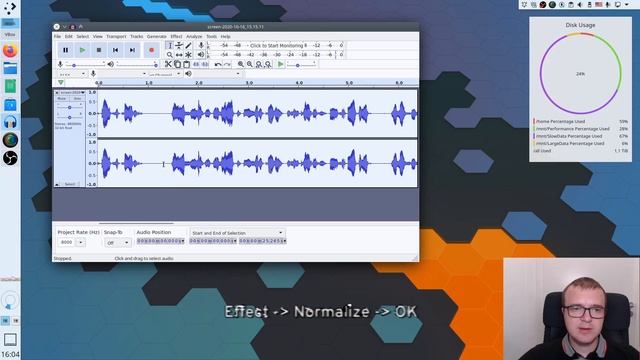Click the playback meter speaker icon
640x360 pixels.
201,55
